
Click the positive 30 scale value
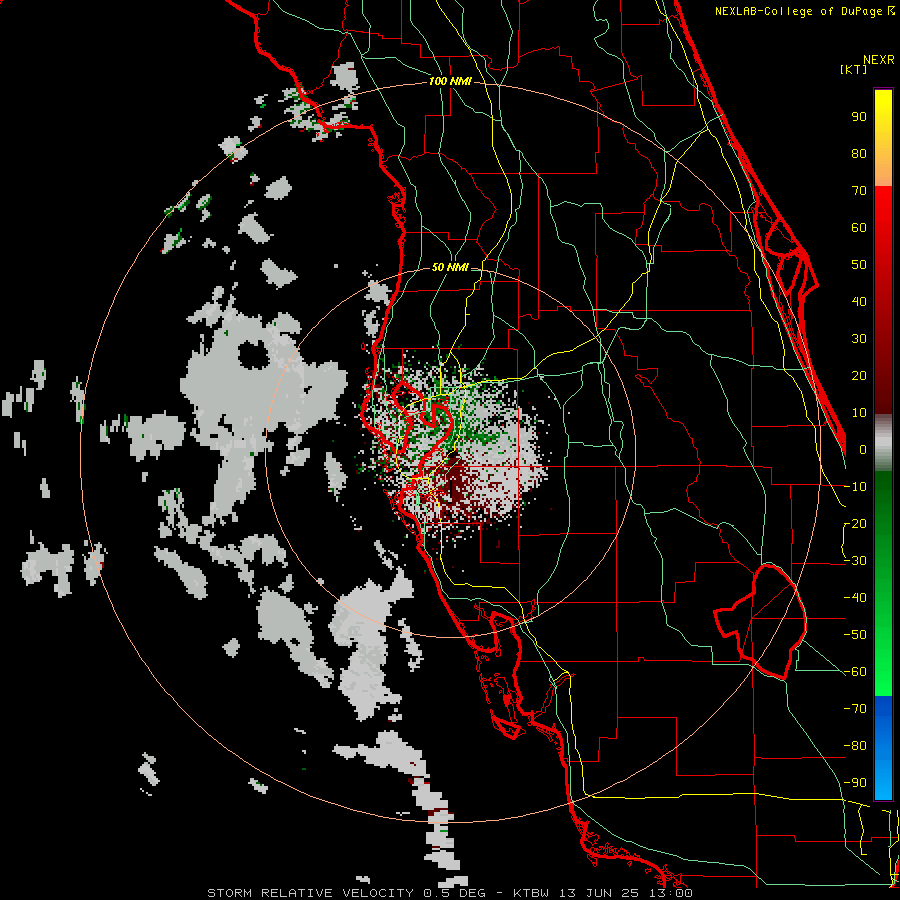[859, 339]
